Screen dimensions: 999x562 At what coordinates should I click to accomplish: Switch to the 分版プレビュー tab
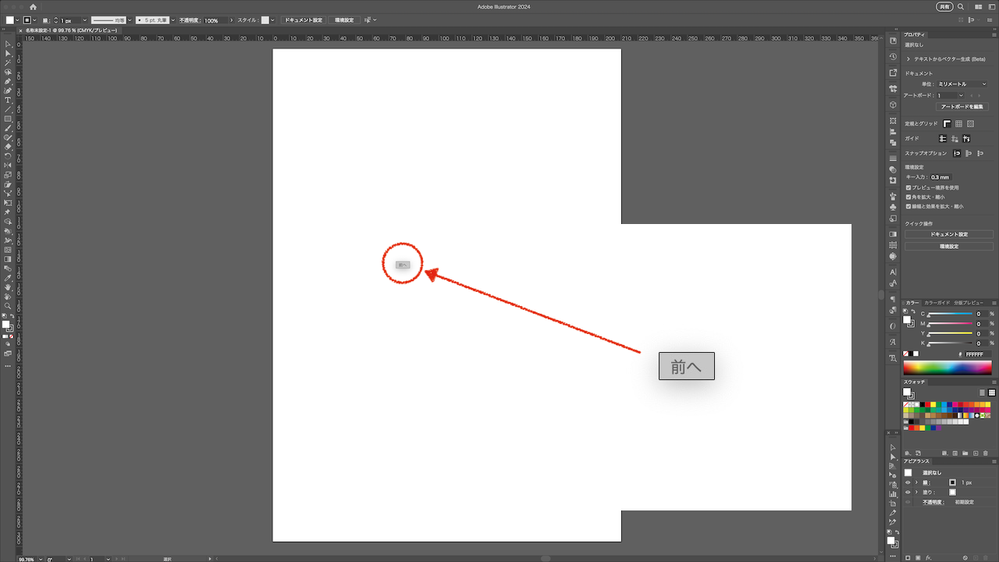coord(968,303)
